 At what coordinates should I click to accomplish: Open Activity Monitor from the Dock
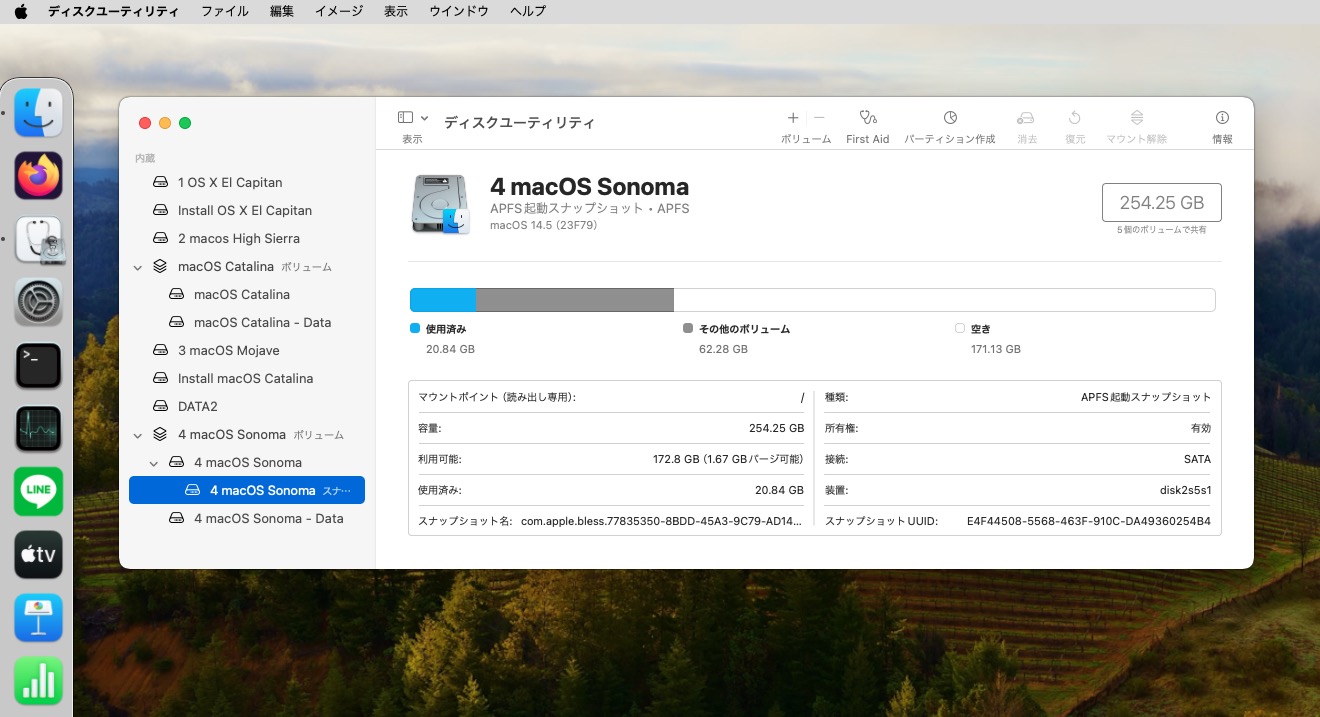[x=39, y=429]
